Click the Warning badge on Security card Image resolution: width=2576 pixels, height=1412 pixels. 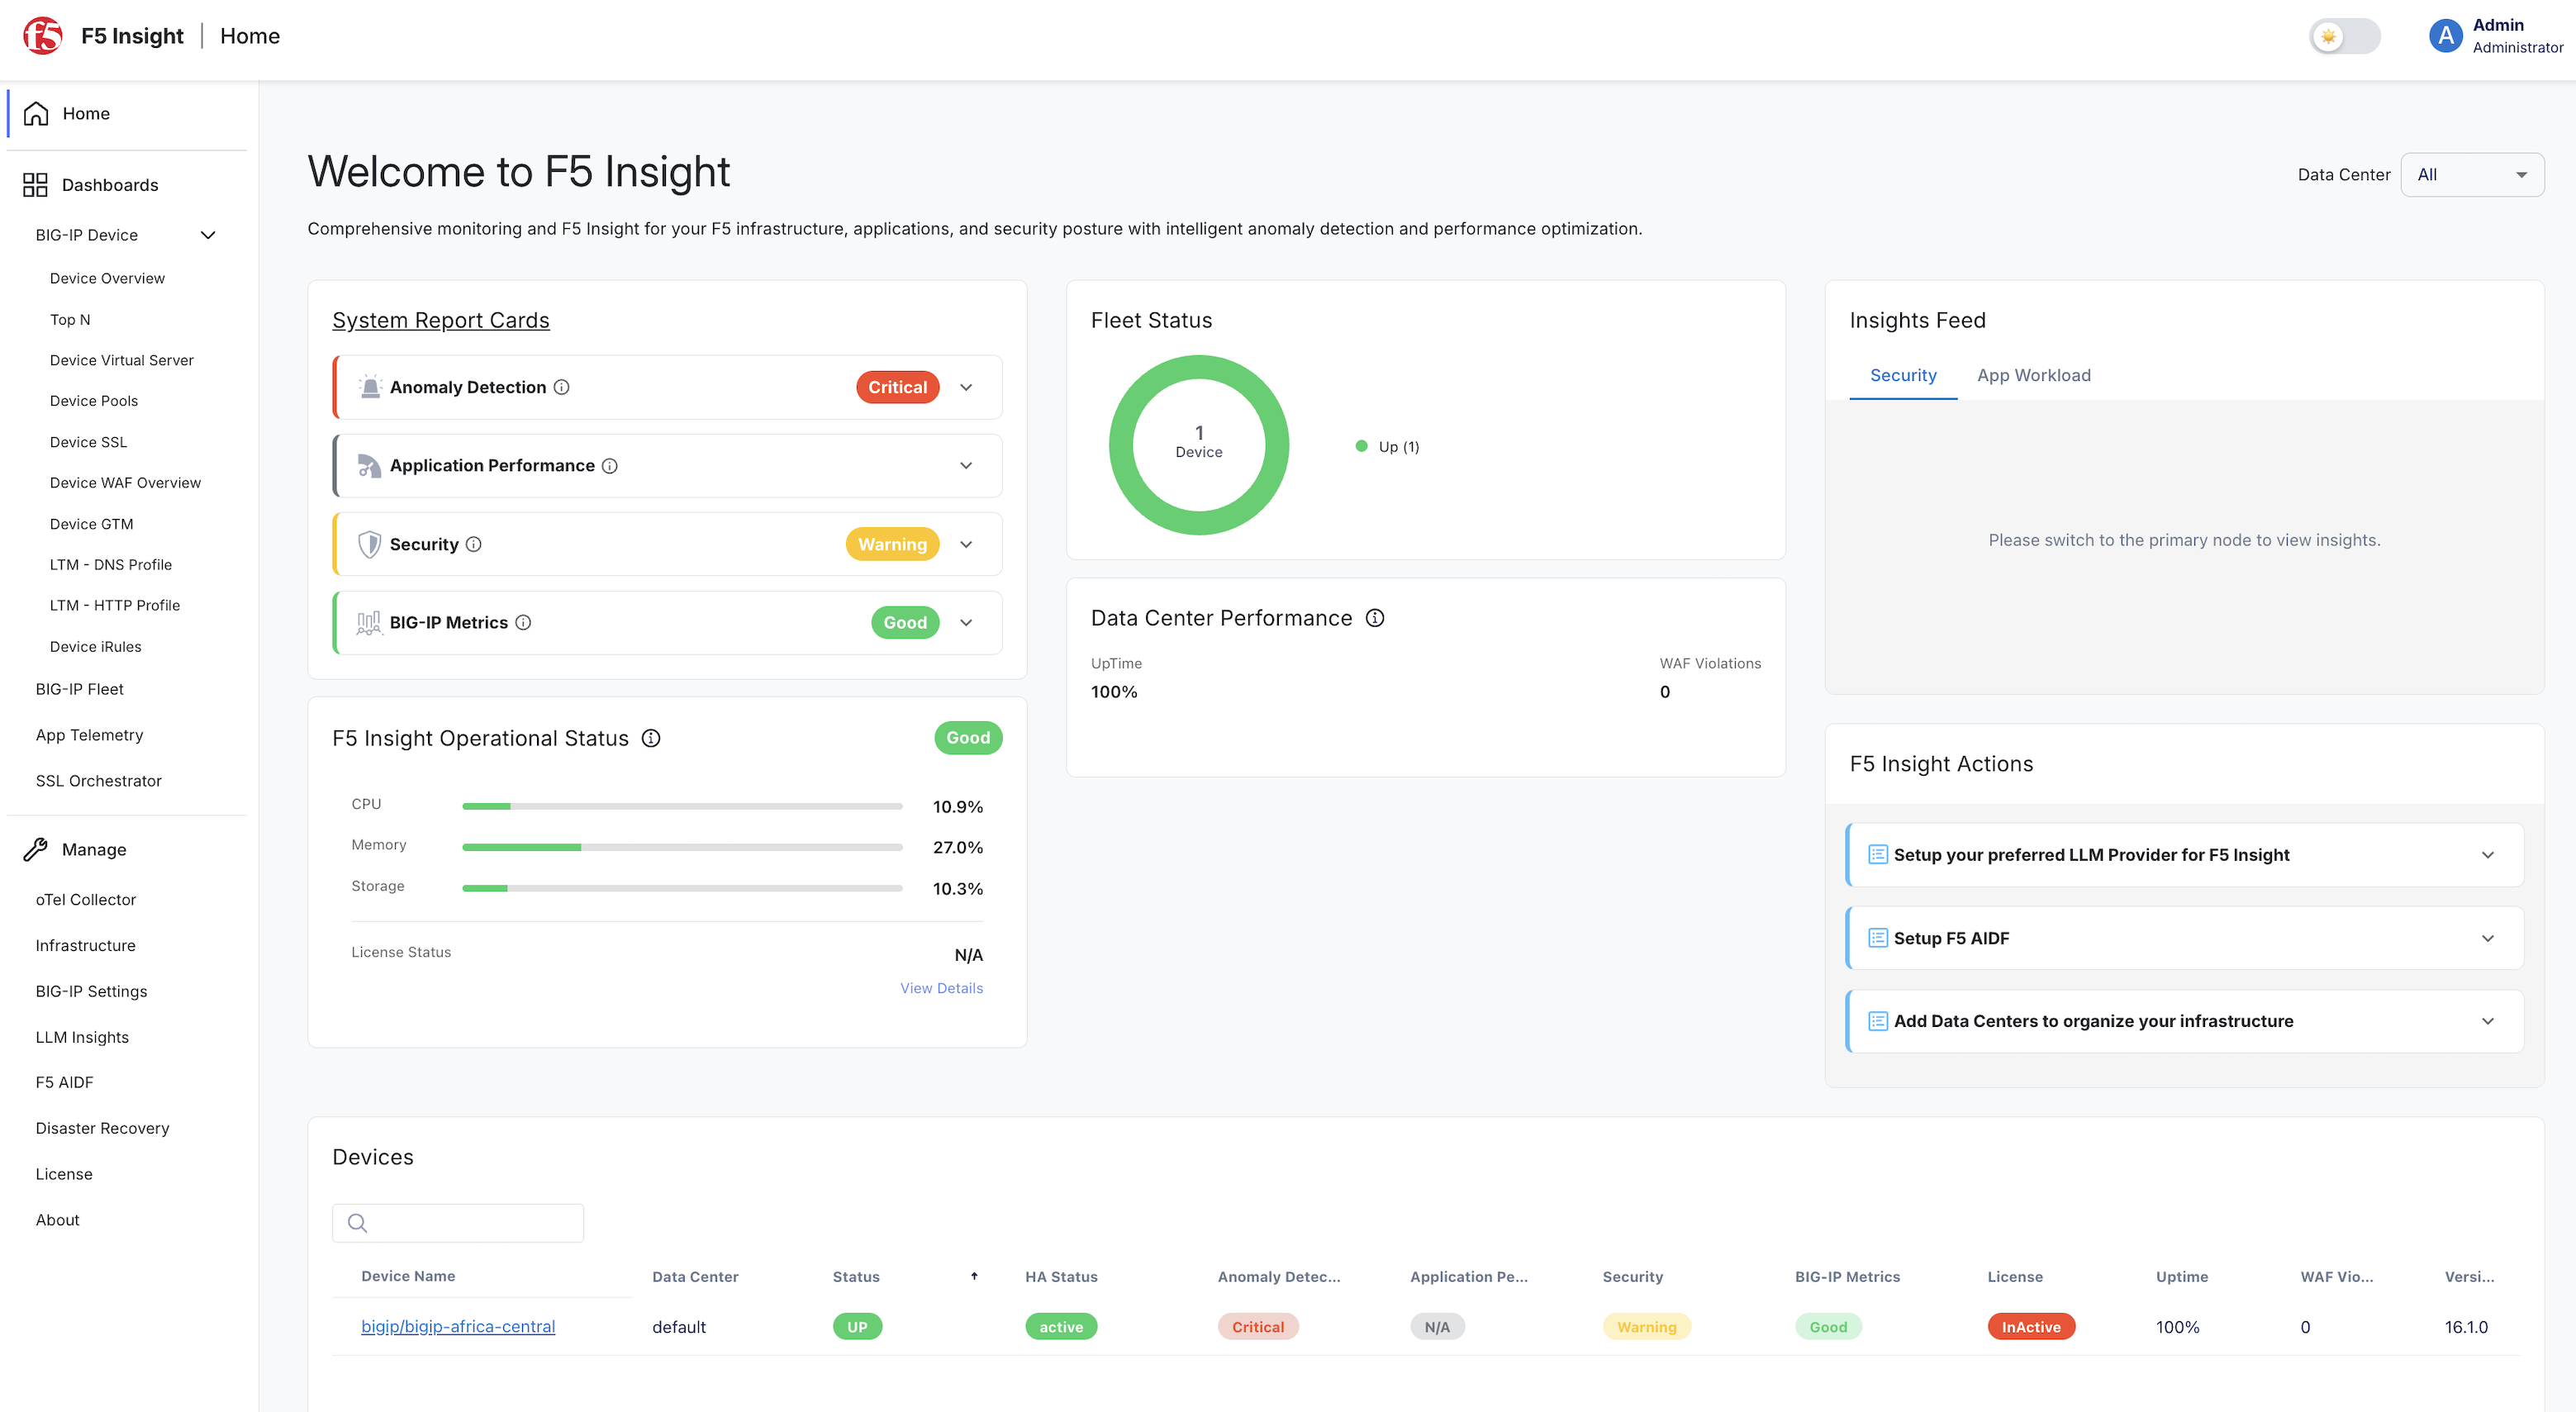892,544
